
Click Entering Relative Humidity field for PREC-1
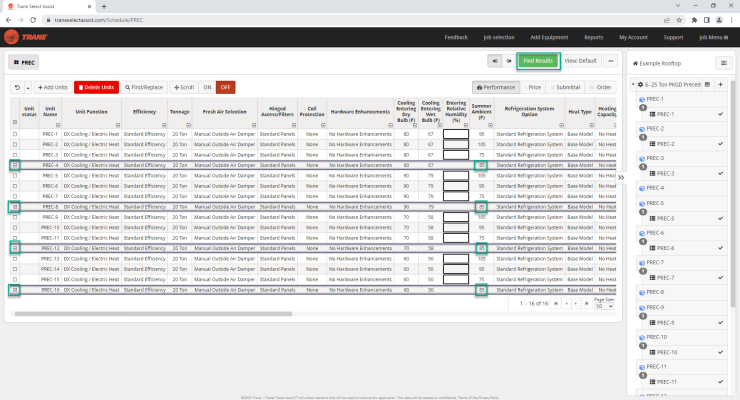pyautogui.click(x=456, y=134)
